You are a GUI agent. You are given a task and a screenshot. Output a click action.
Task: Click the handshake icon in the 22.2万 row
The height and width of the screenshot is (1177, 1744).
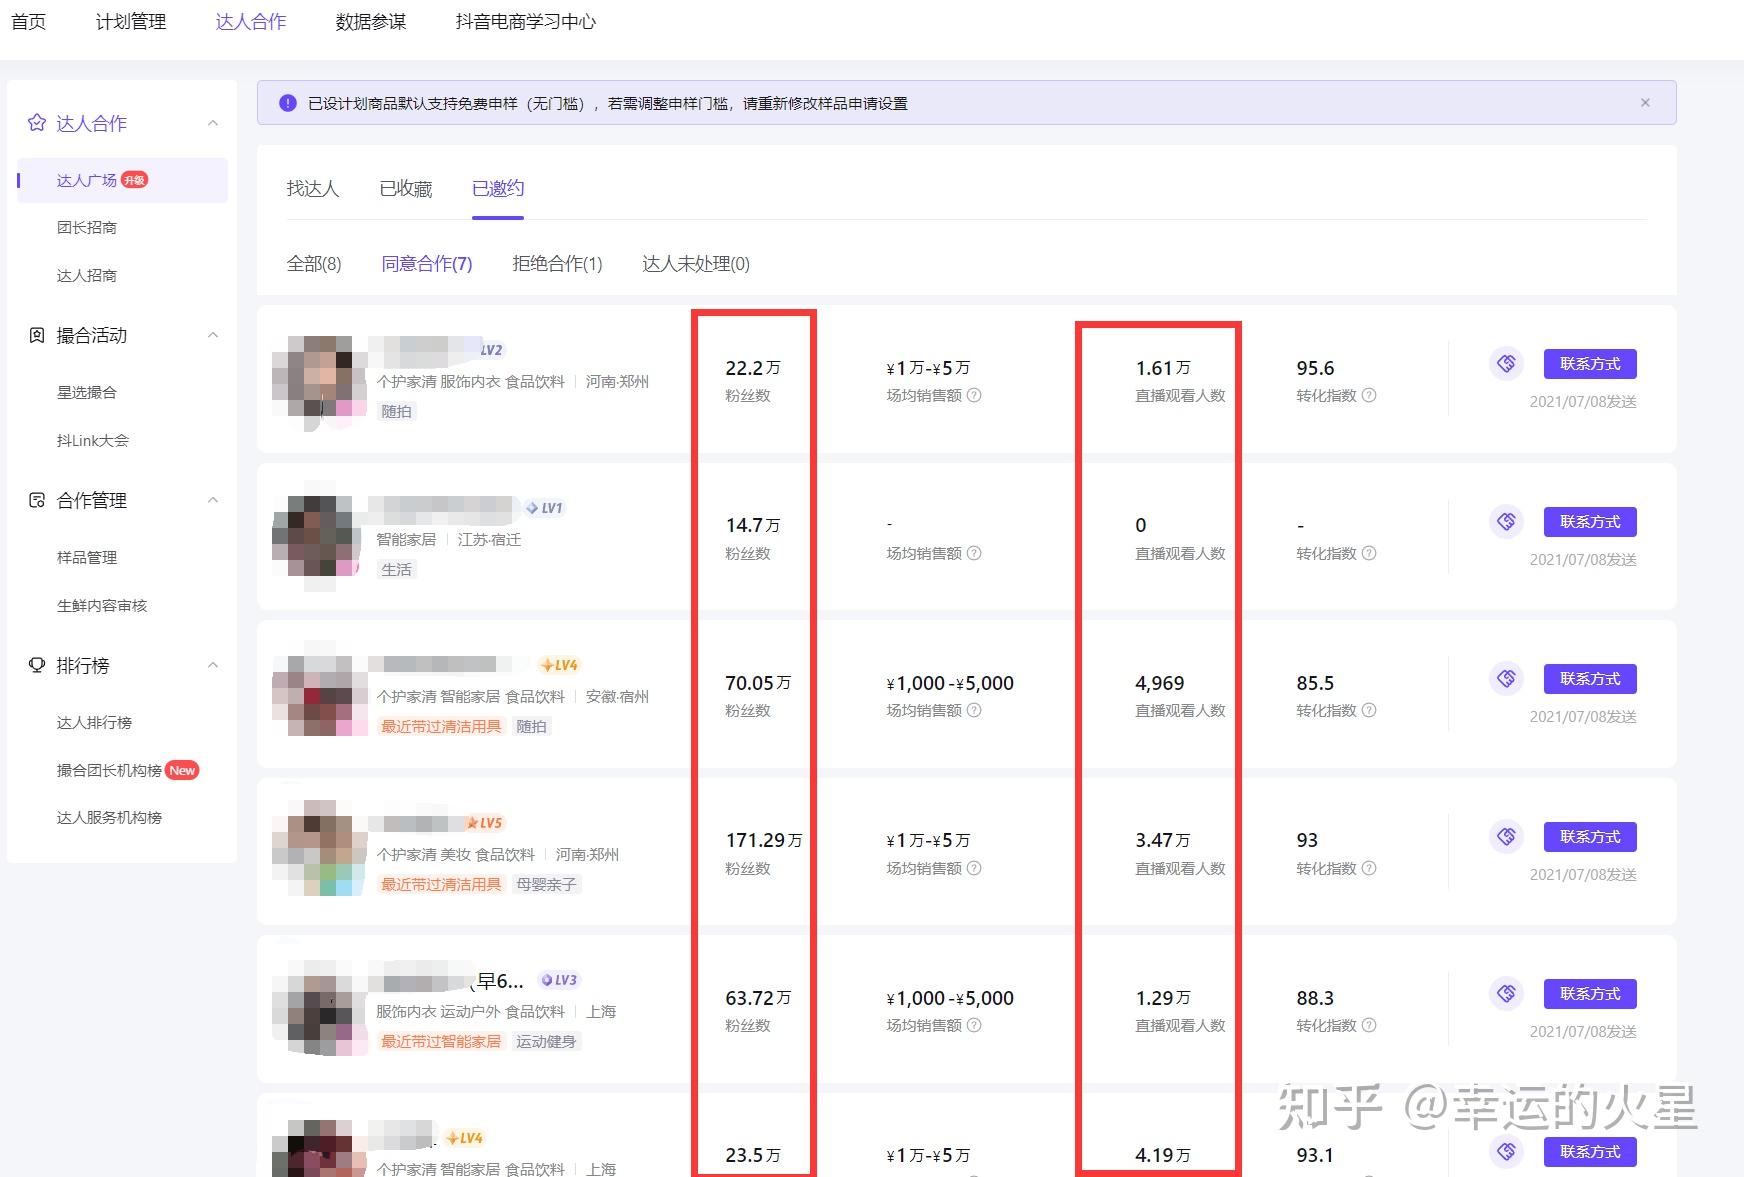tap(1507, 364)
